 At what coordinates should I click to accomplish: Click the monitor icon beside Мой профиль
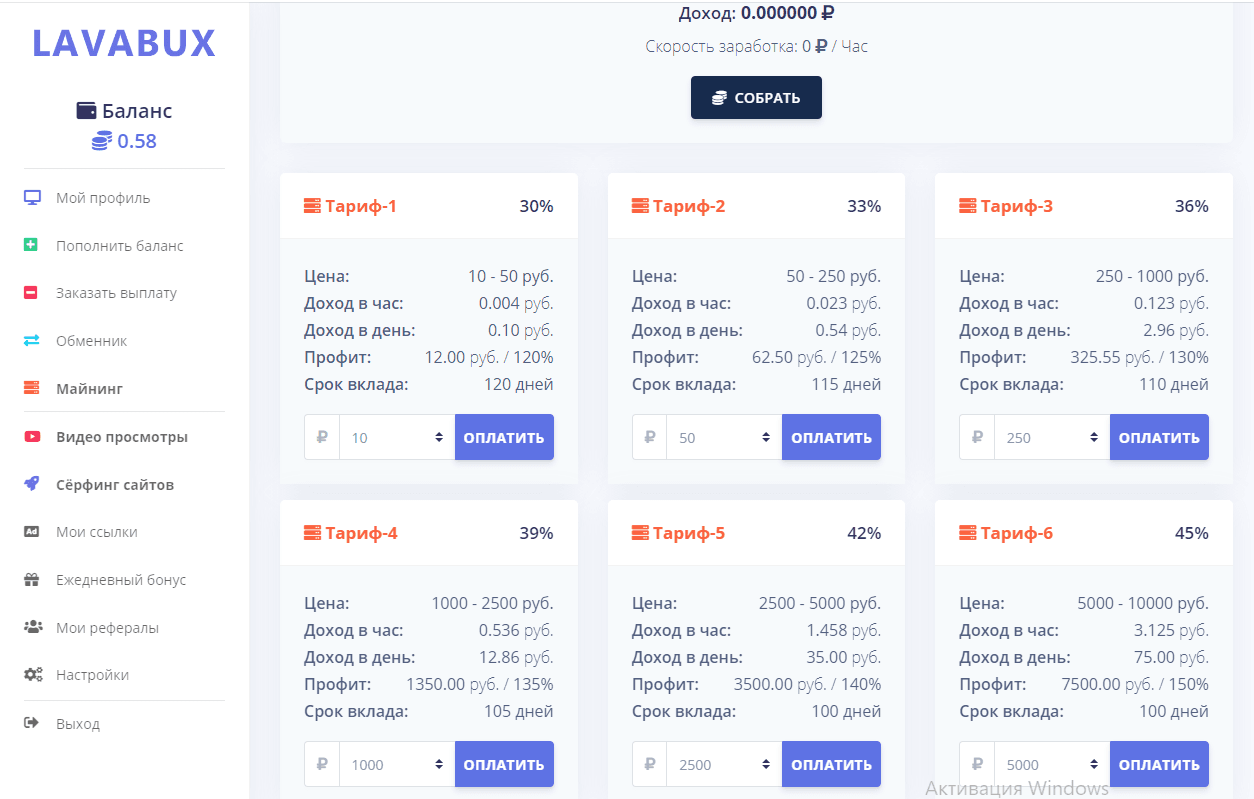coord(32,198)
